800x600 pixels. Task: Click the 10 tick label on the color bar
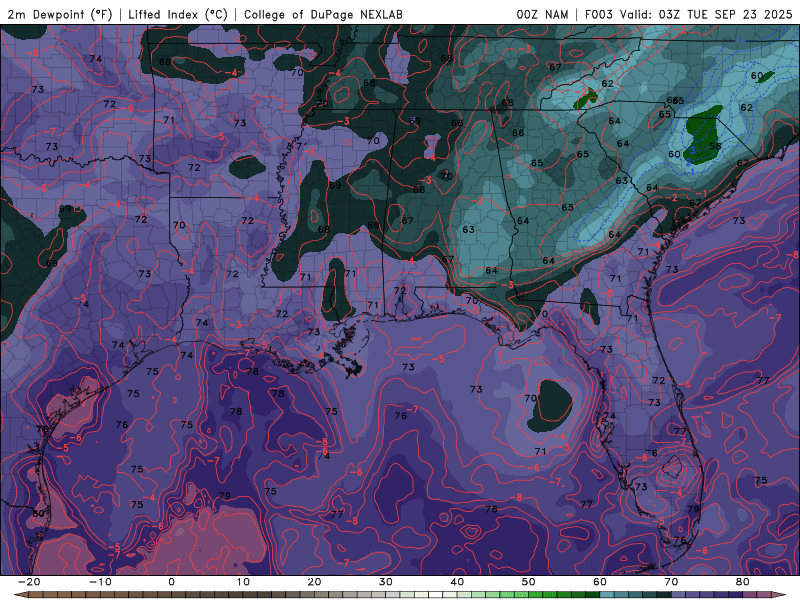point(243,582)
